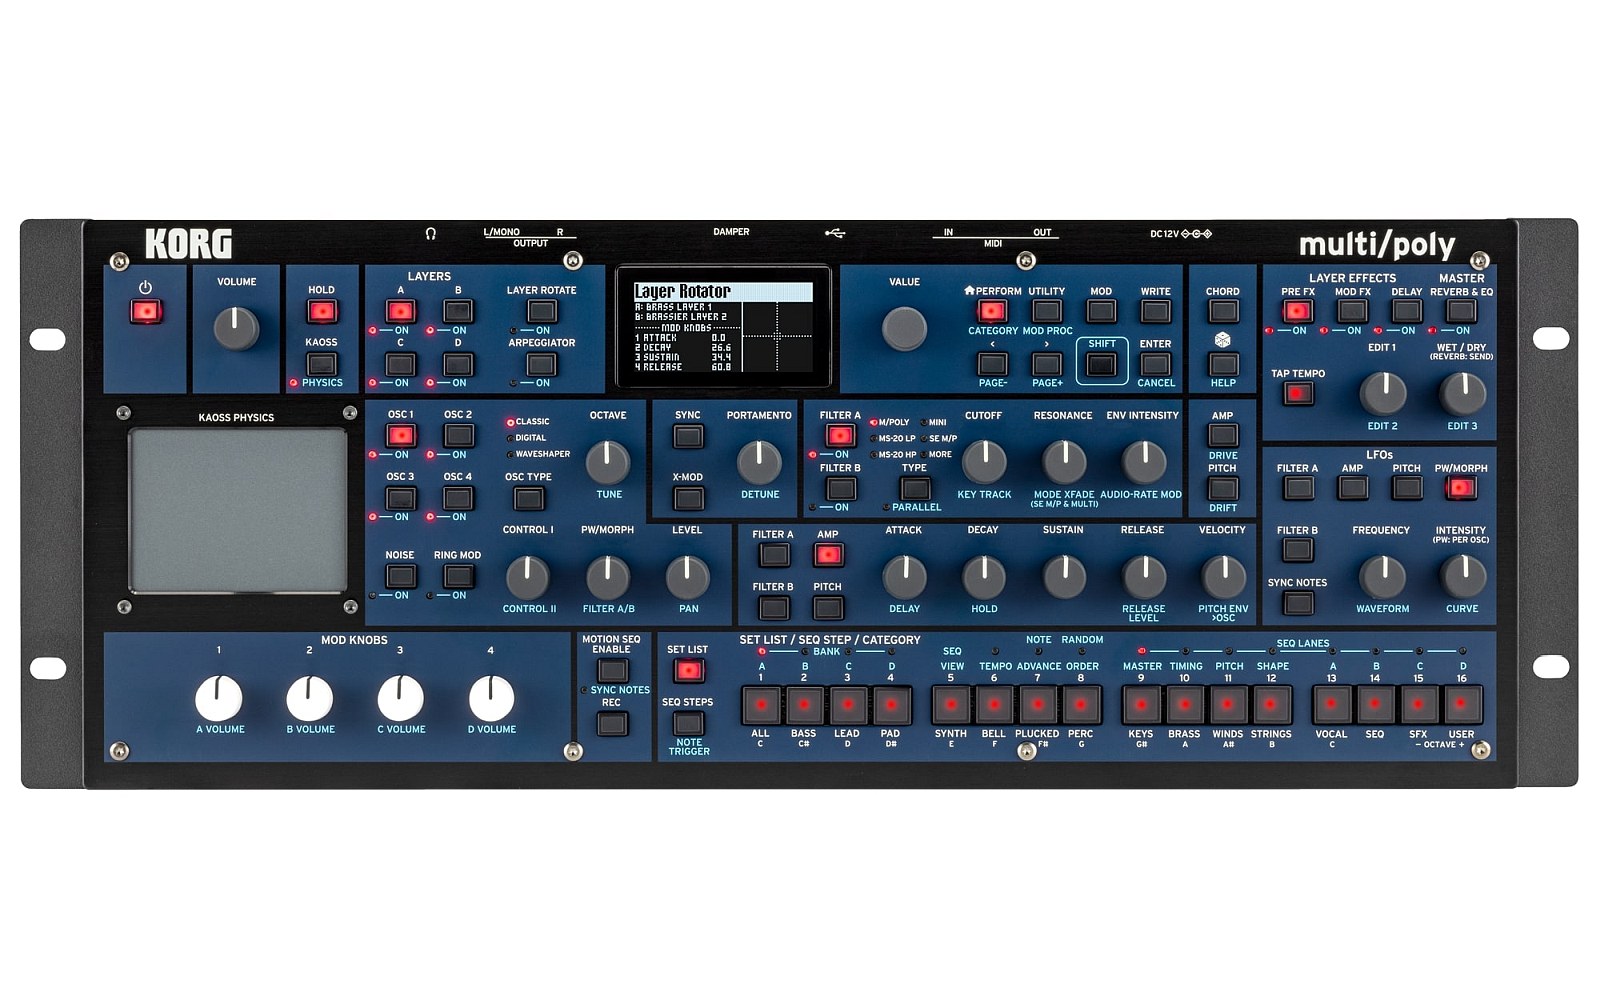This screenshot has height=1007, width=1600.
Task: Toggle the red power button
Action: tap(146, 312)
